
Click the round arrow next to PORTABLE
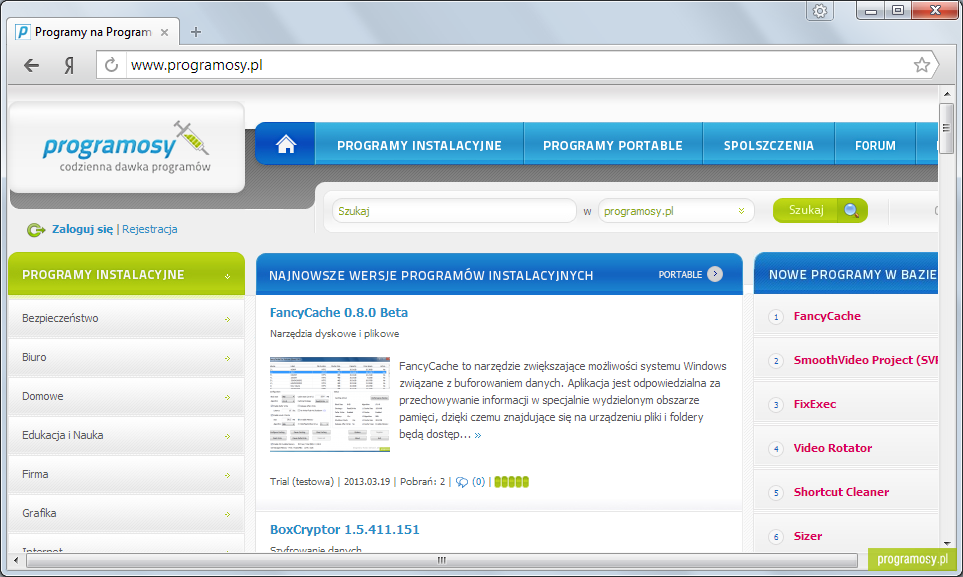point(715,274)
